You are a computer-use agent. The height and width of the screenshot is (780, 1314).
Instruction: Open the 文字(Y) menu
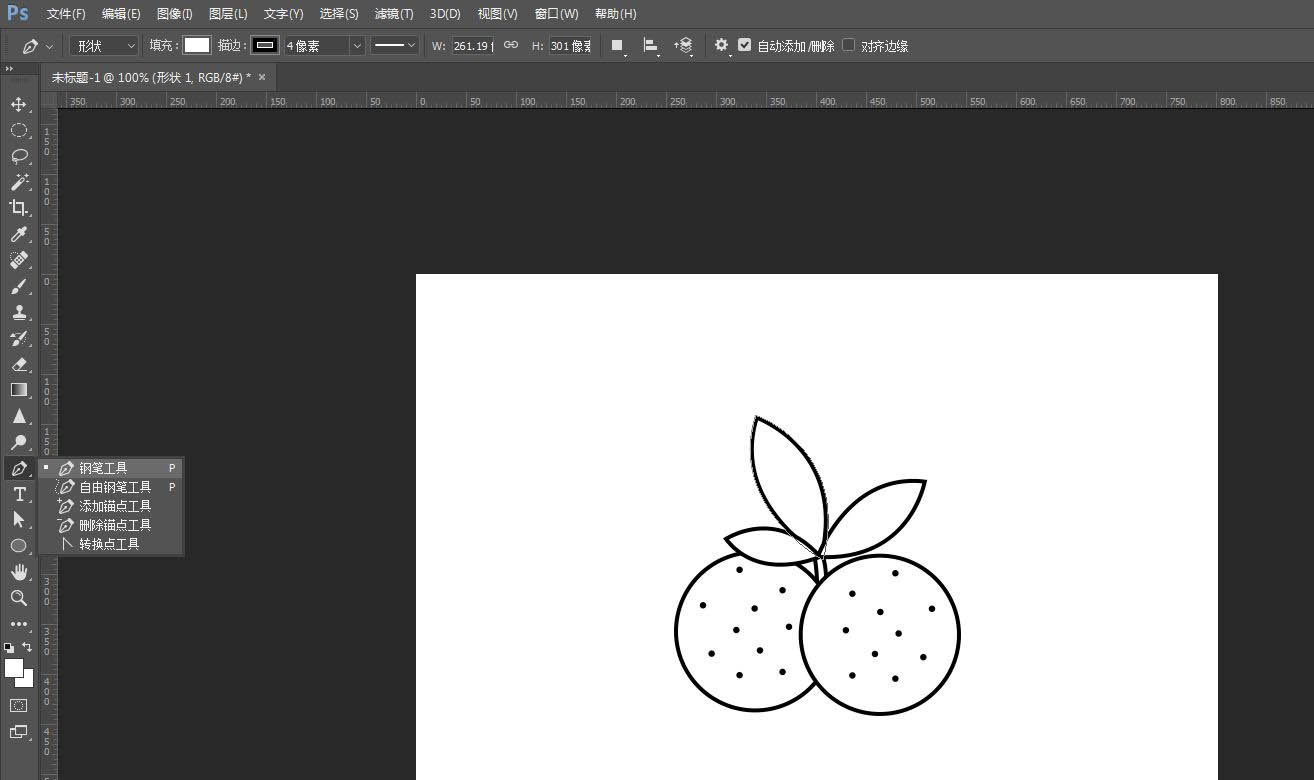tap(284, 14)
